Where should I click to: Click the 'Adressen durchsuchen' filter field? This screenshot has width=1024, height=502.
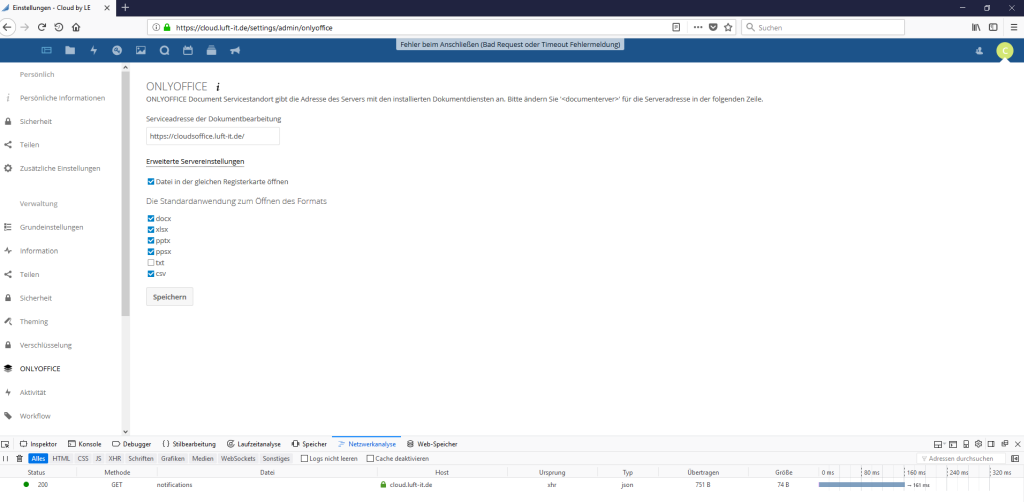[961, 458]
